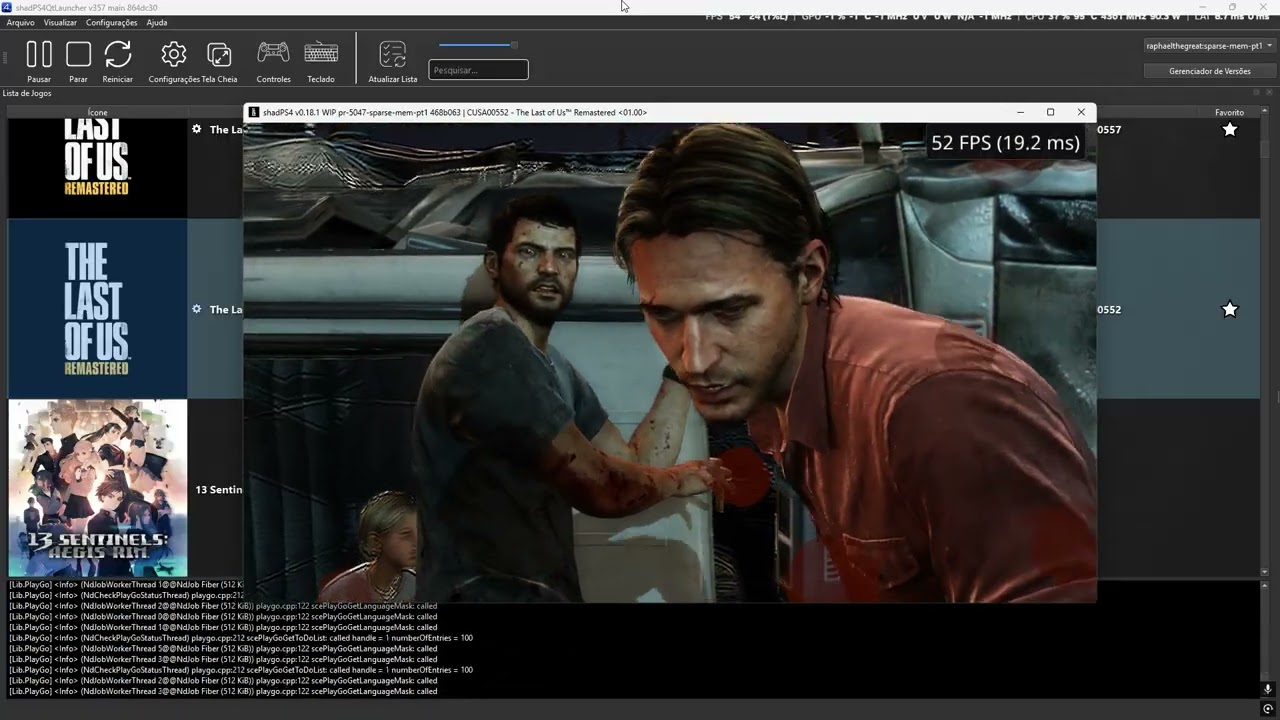Select the 13 Sentinels: Aegis Rim cover thumbnail

98,488
